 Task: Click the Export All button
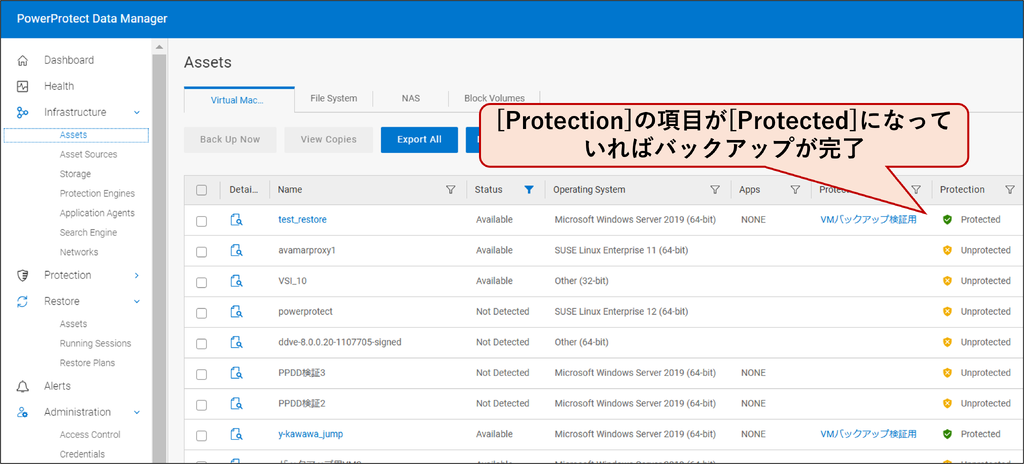[x=419, y=140]
